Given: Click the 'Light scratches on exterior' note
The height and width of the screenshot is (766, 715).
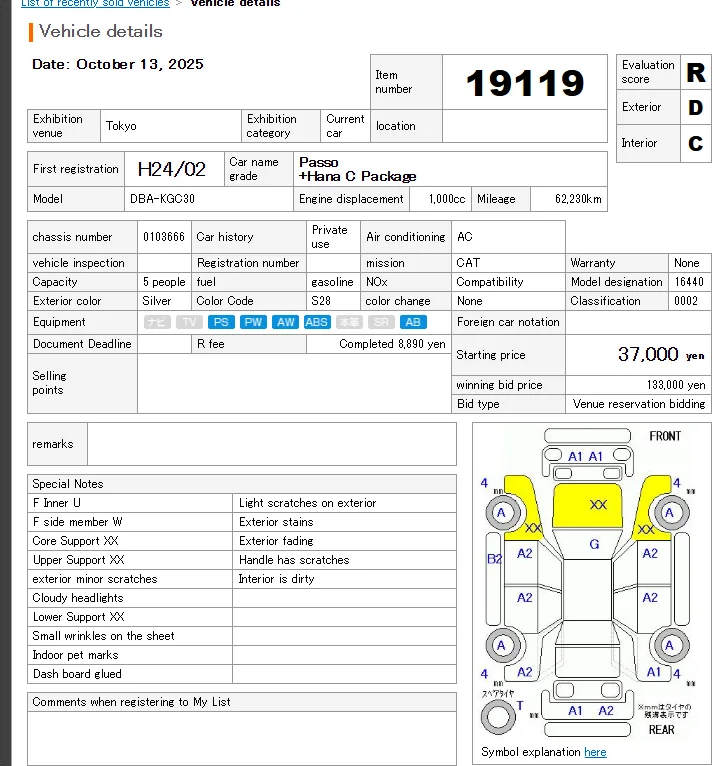Looking at the screenshot, I should [307, 503].
